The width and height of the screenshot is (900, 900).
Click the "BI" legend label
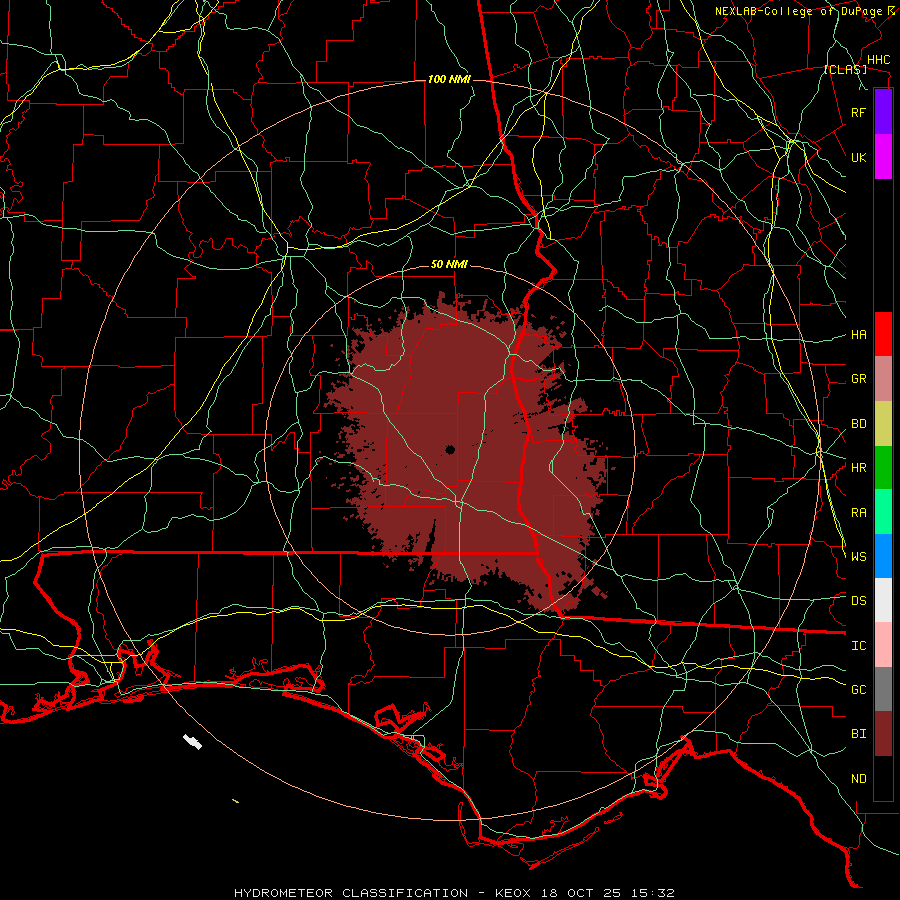[x=859, y=734]
